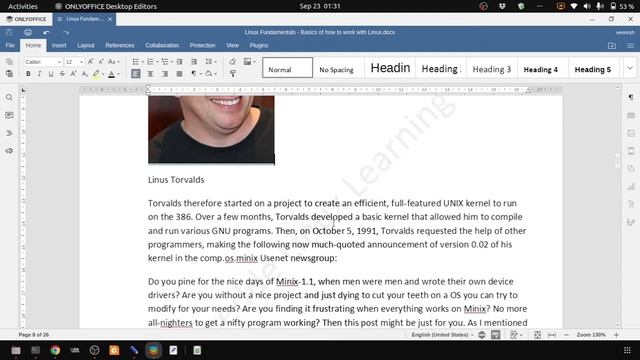
Task: Open the English (United States) language dropdown
Action: coord(442,335)
